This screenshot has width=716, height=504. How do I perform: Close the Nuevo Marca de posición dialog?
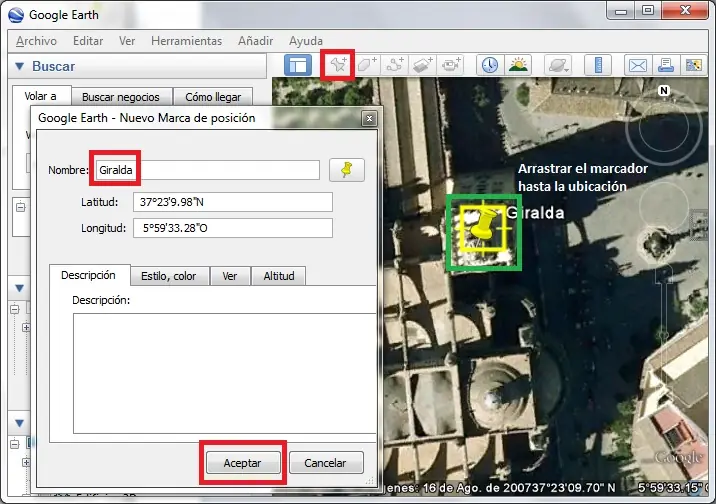[369, 119]
